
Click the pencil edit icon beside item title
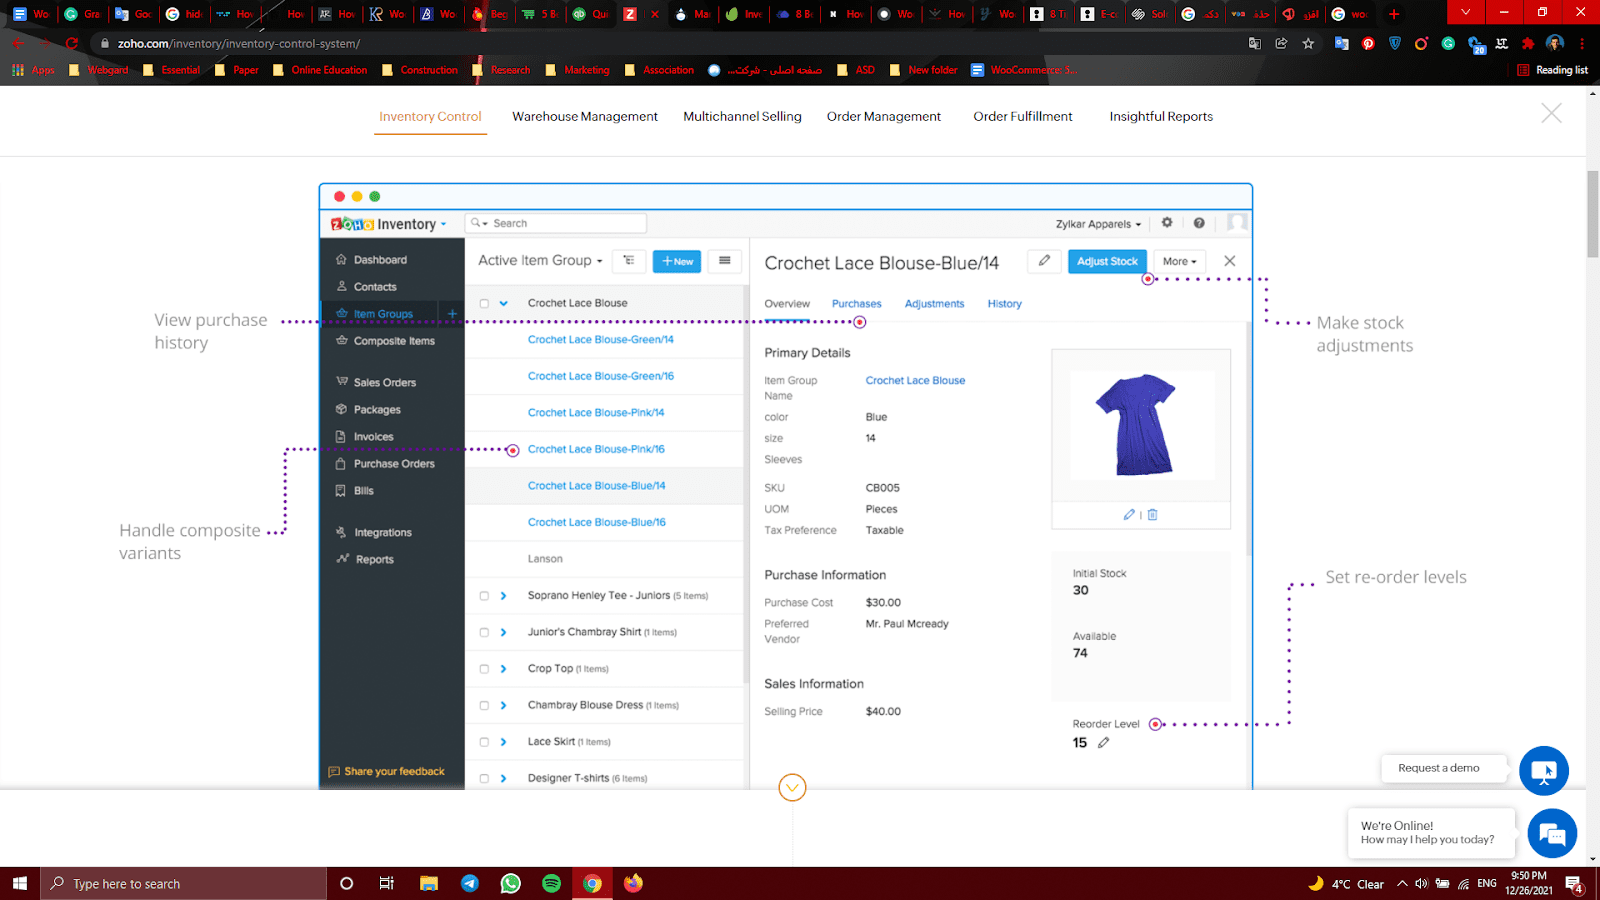[1044, 261]
